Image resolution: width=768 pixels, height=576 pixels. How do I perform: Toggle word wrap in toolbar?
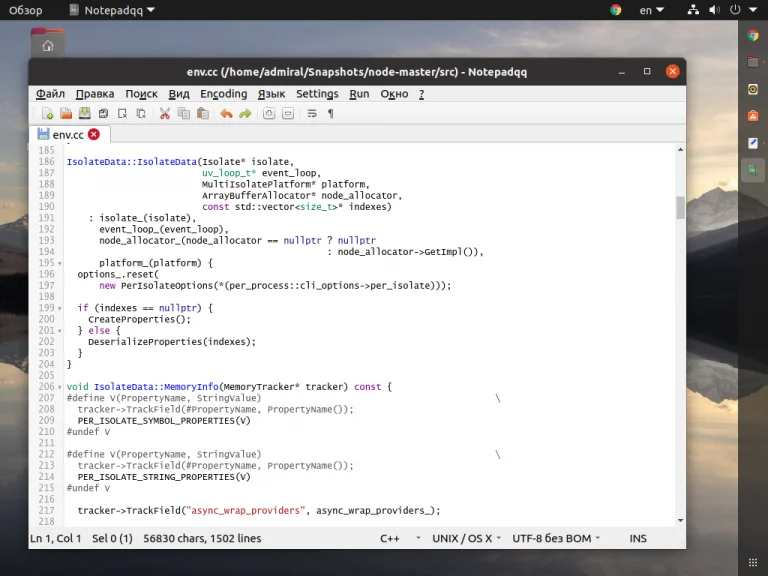pyautogui.click(x=312, y=114)
